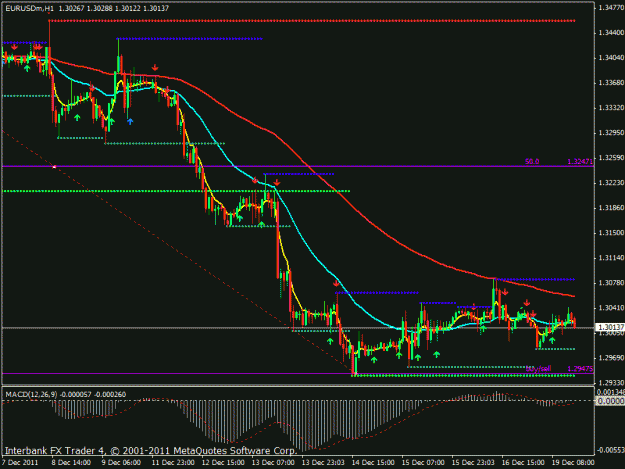Screen dimensions: 625x469
Task: Click the MACD(12,26,9) indicator label
Action: pos(31,394)
